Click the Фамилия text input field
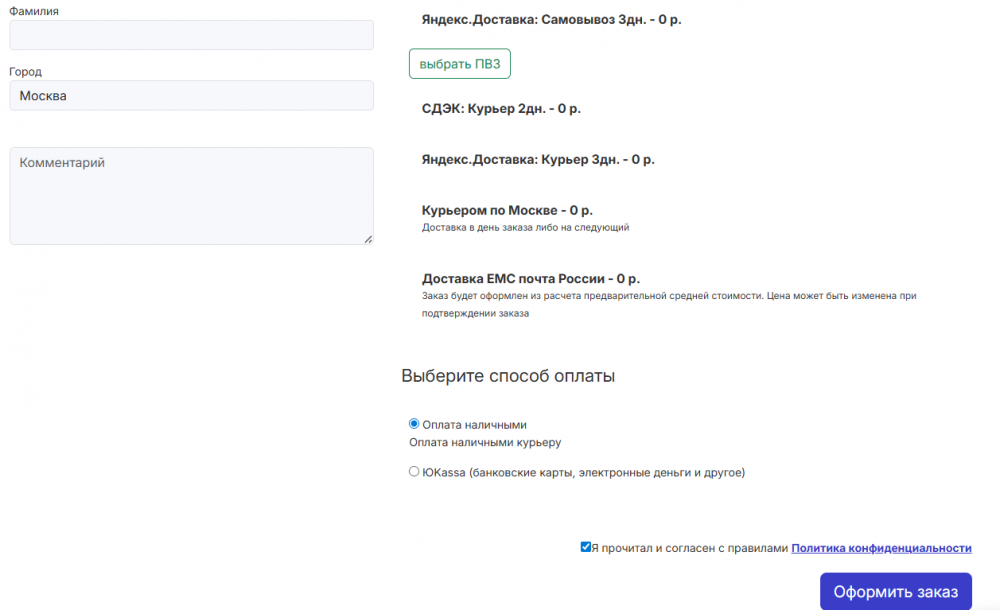1000x610 pixels. 191,35
